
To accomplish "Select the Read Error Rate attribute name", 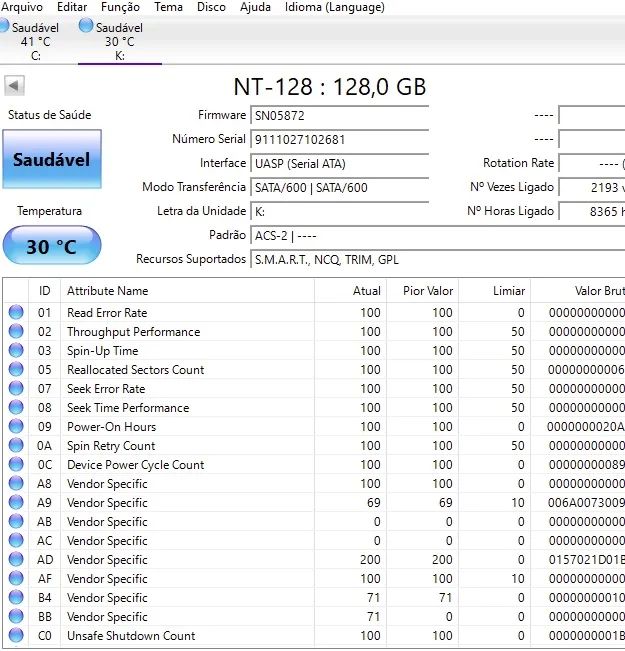I will 107,313.
